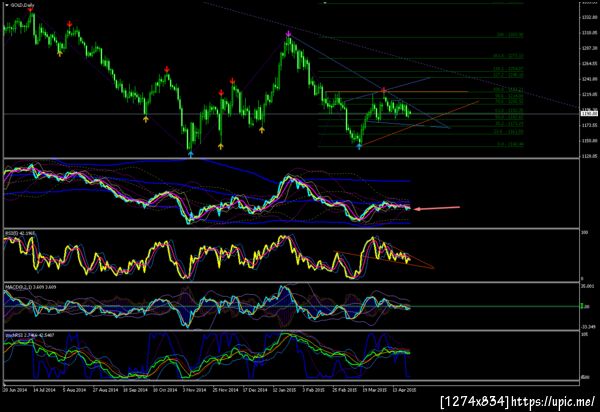Click the 10 Oct 2014 date label

(165, 390)
